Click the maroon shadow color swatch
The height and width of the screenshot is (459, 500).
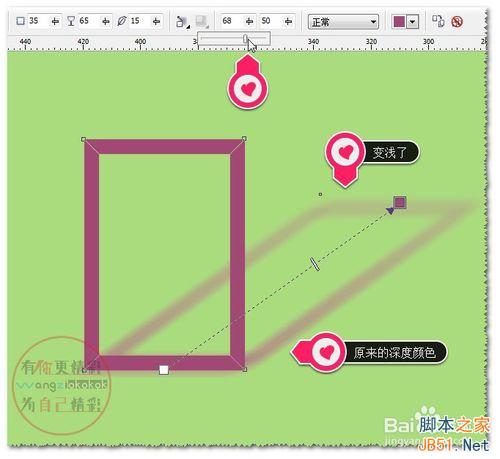399,22
